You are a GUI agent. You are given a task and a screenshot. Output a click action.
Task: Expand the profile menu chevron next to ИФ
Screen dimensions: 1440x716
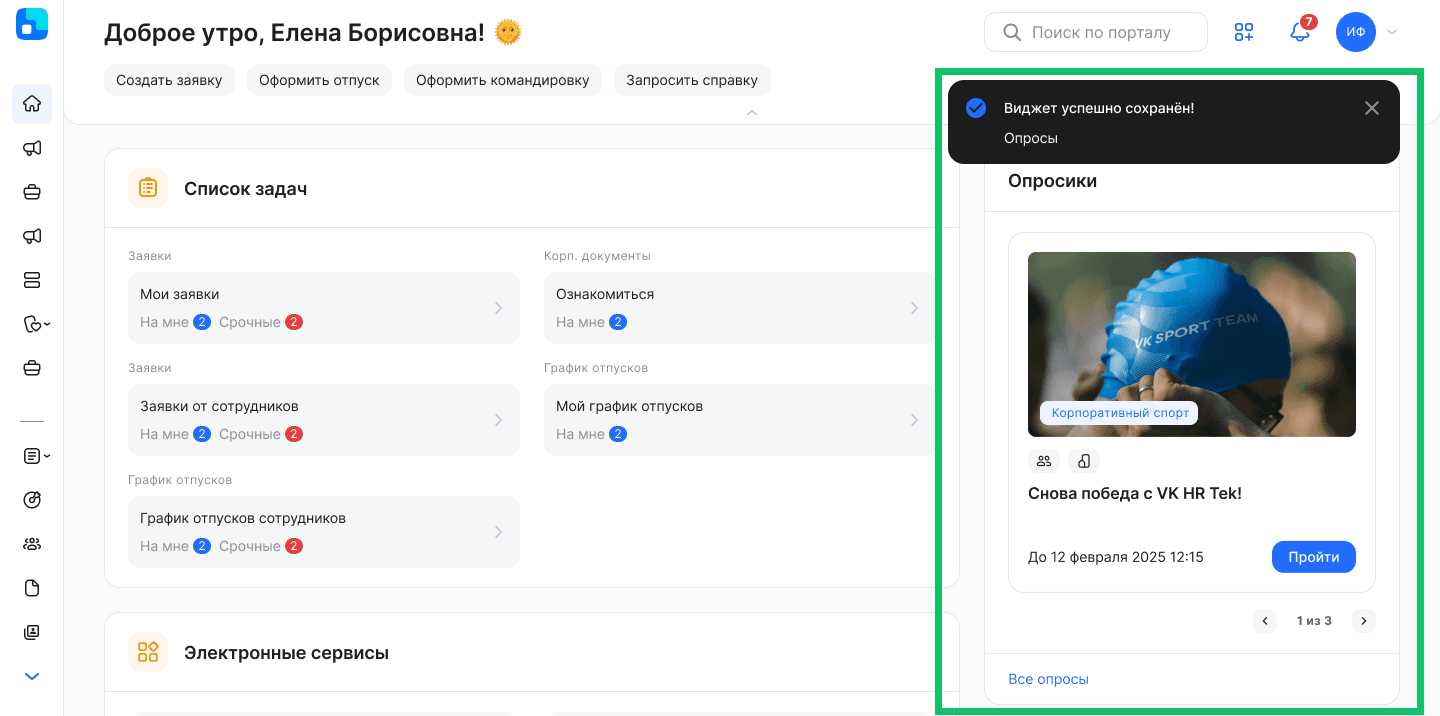1392,32
